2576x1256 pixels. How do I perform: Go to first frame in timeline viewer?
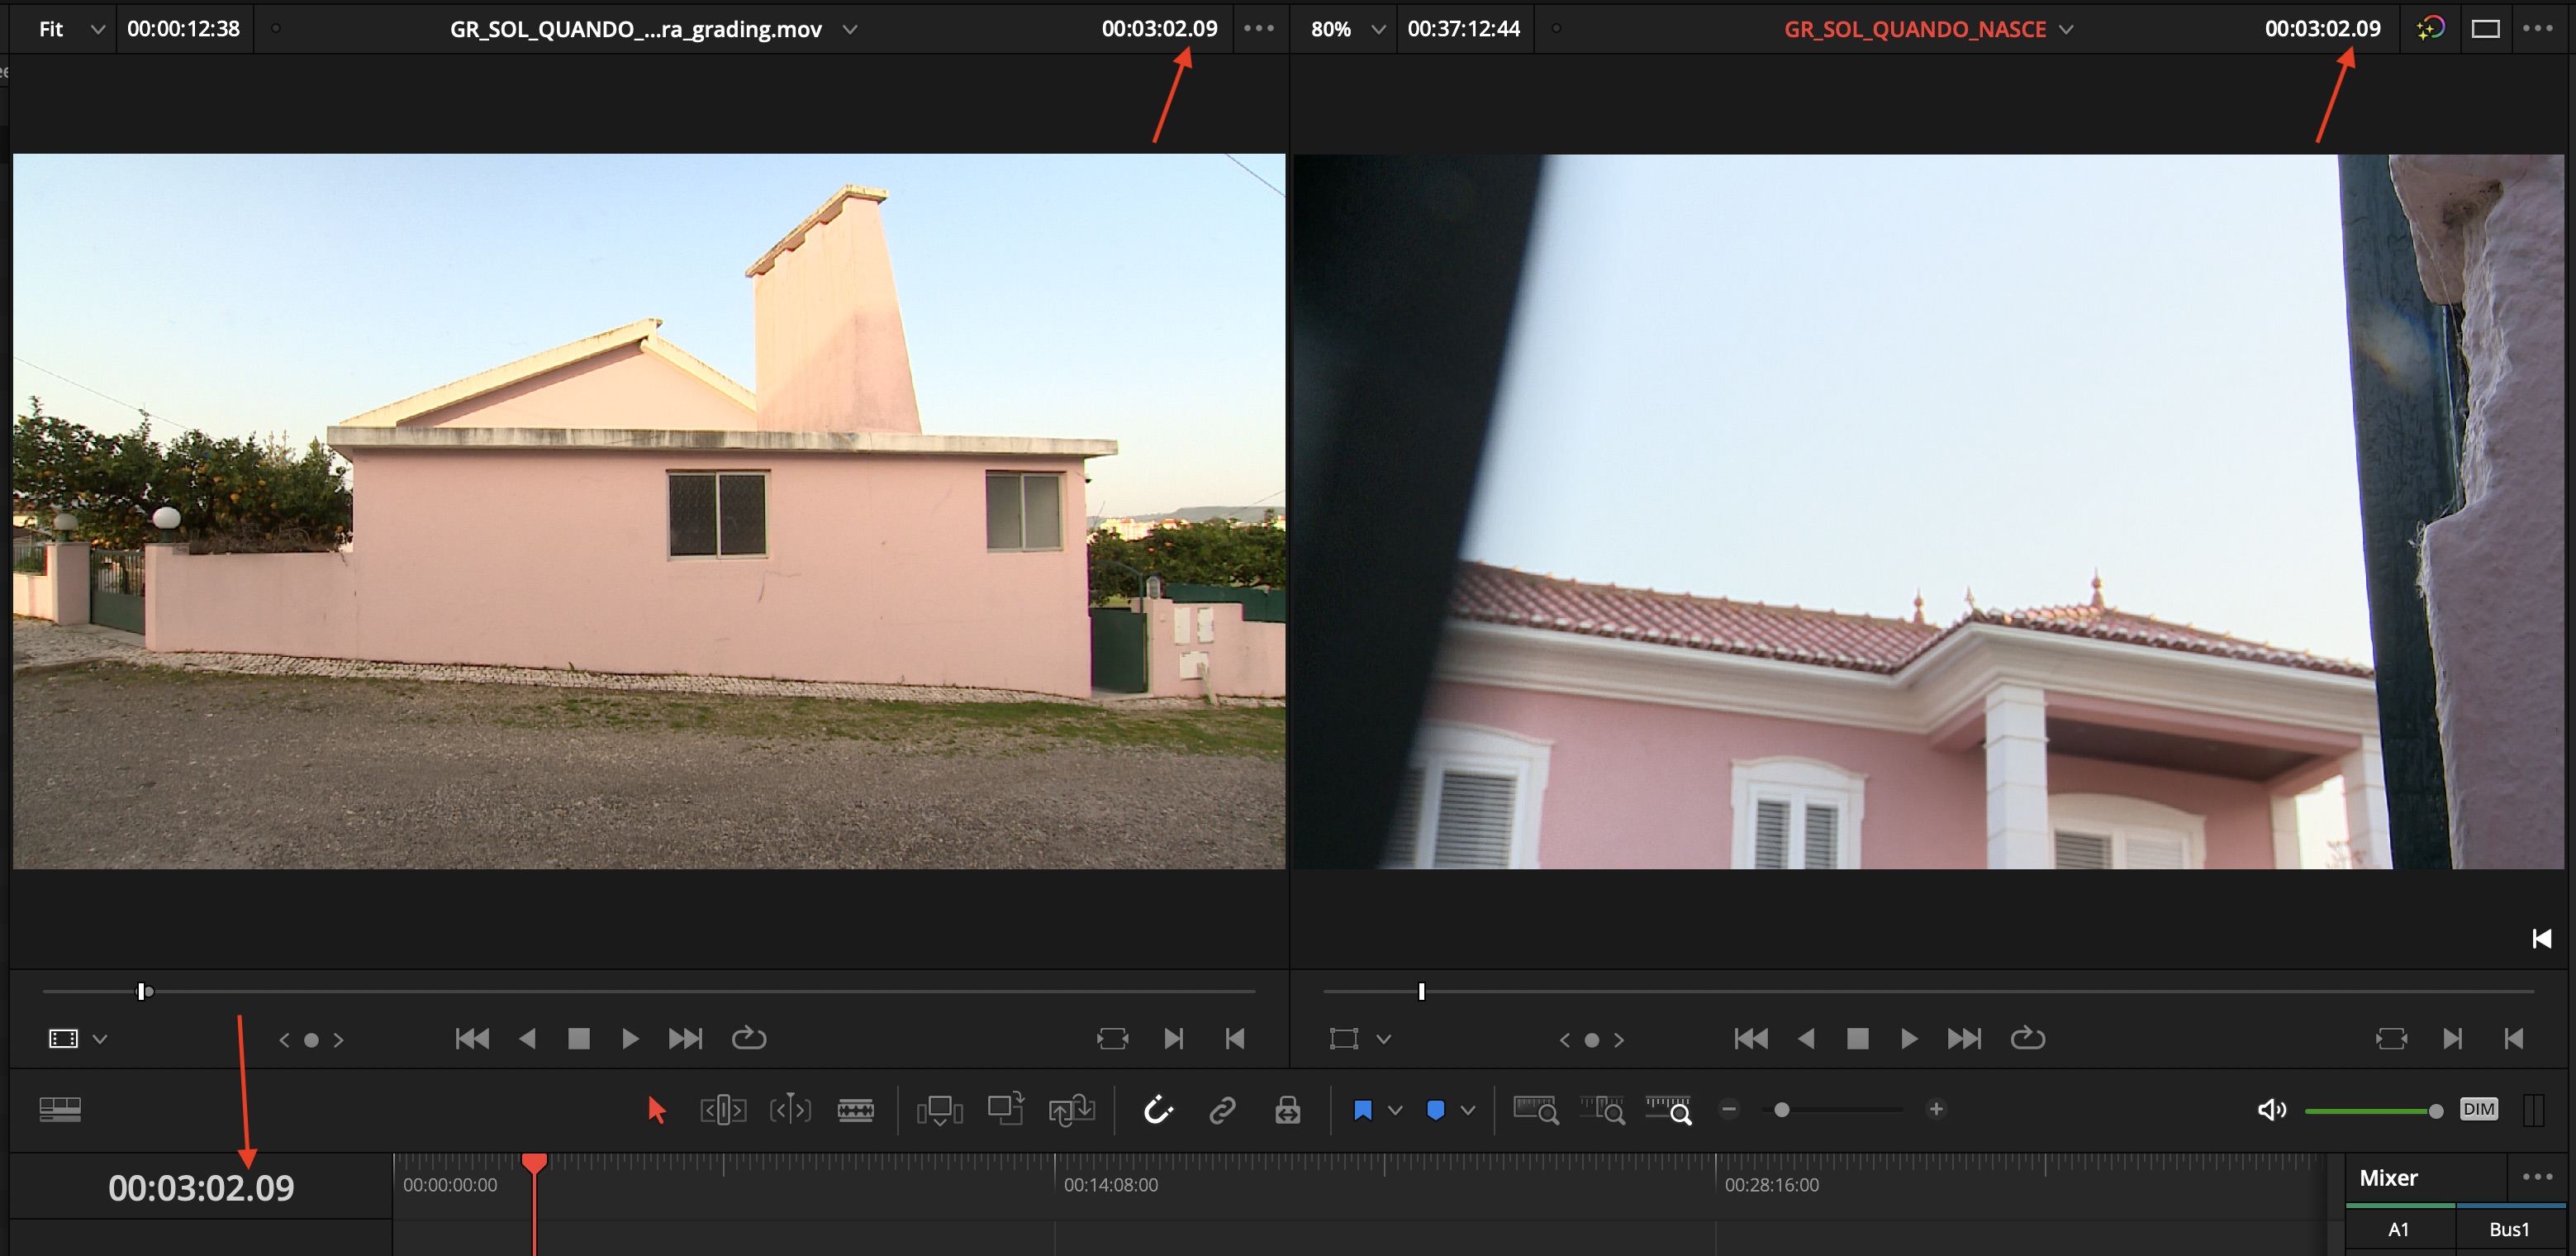tap(1751, 1039)
